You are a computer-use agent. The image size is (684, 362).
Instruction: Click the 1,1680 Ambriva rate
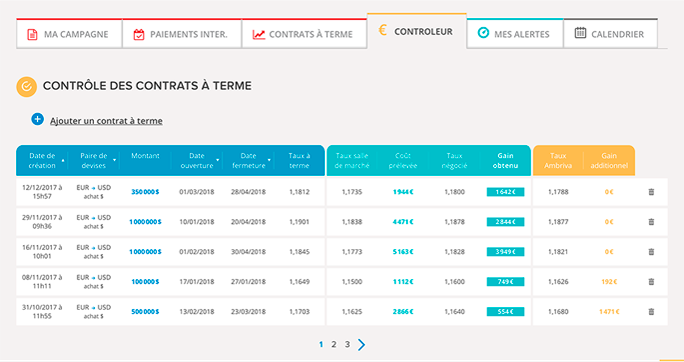coord(558,312)
